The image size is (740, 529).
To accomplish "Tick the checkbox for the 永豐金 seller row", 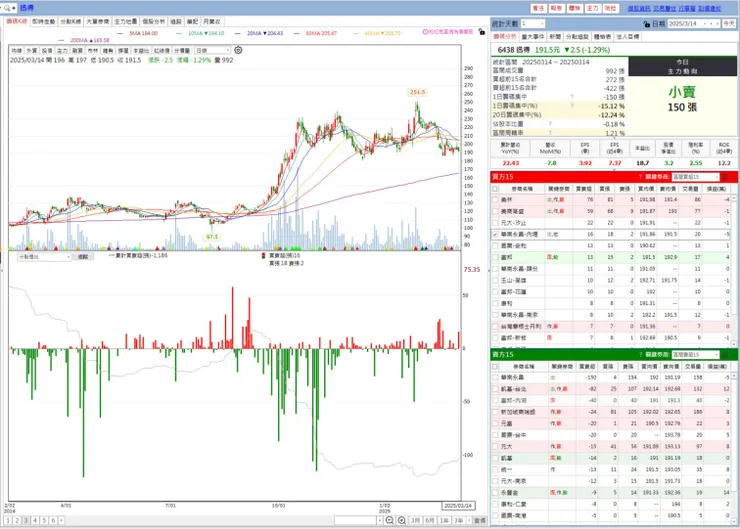I will pos(495,493).
